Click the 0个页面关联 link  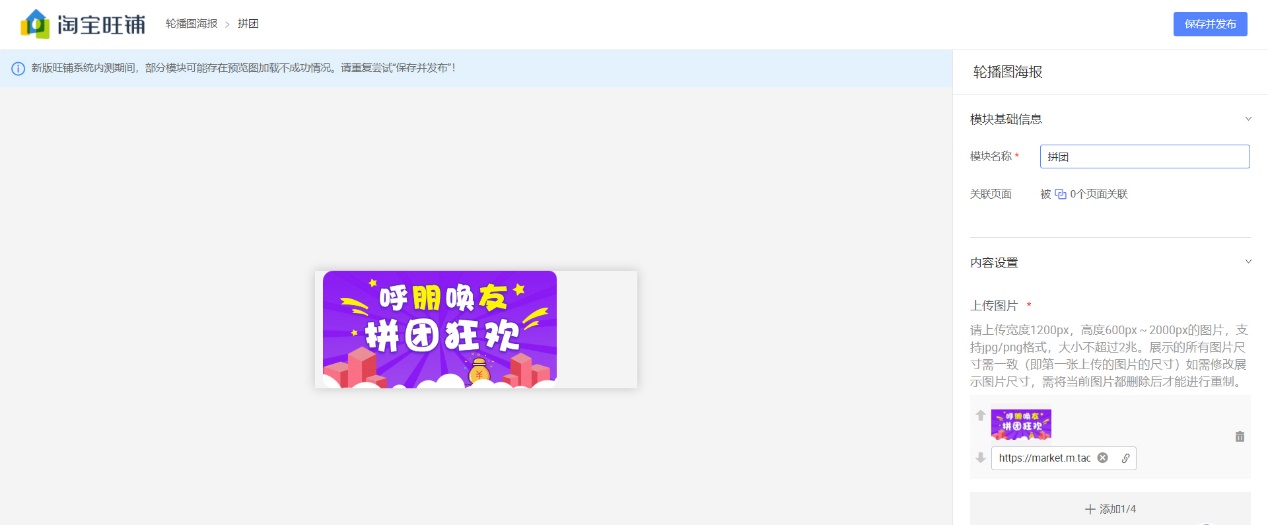click(x=1098, y=194)
